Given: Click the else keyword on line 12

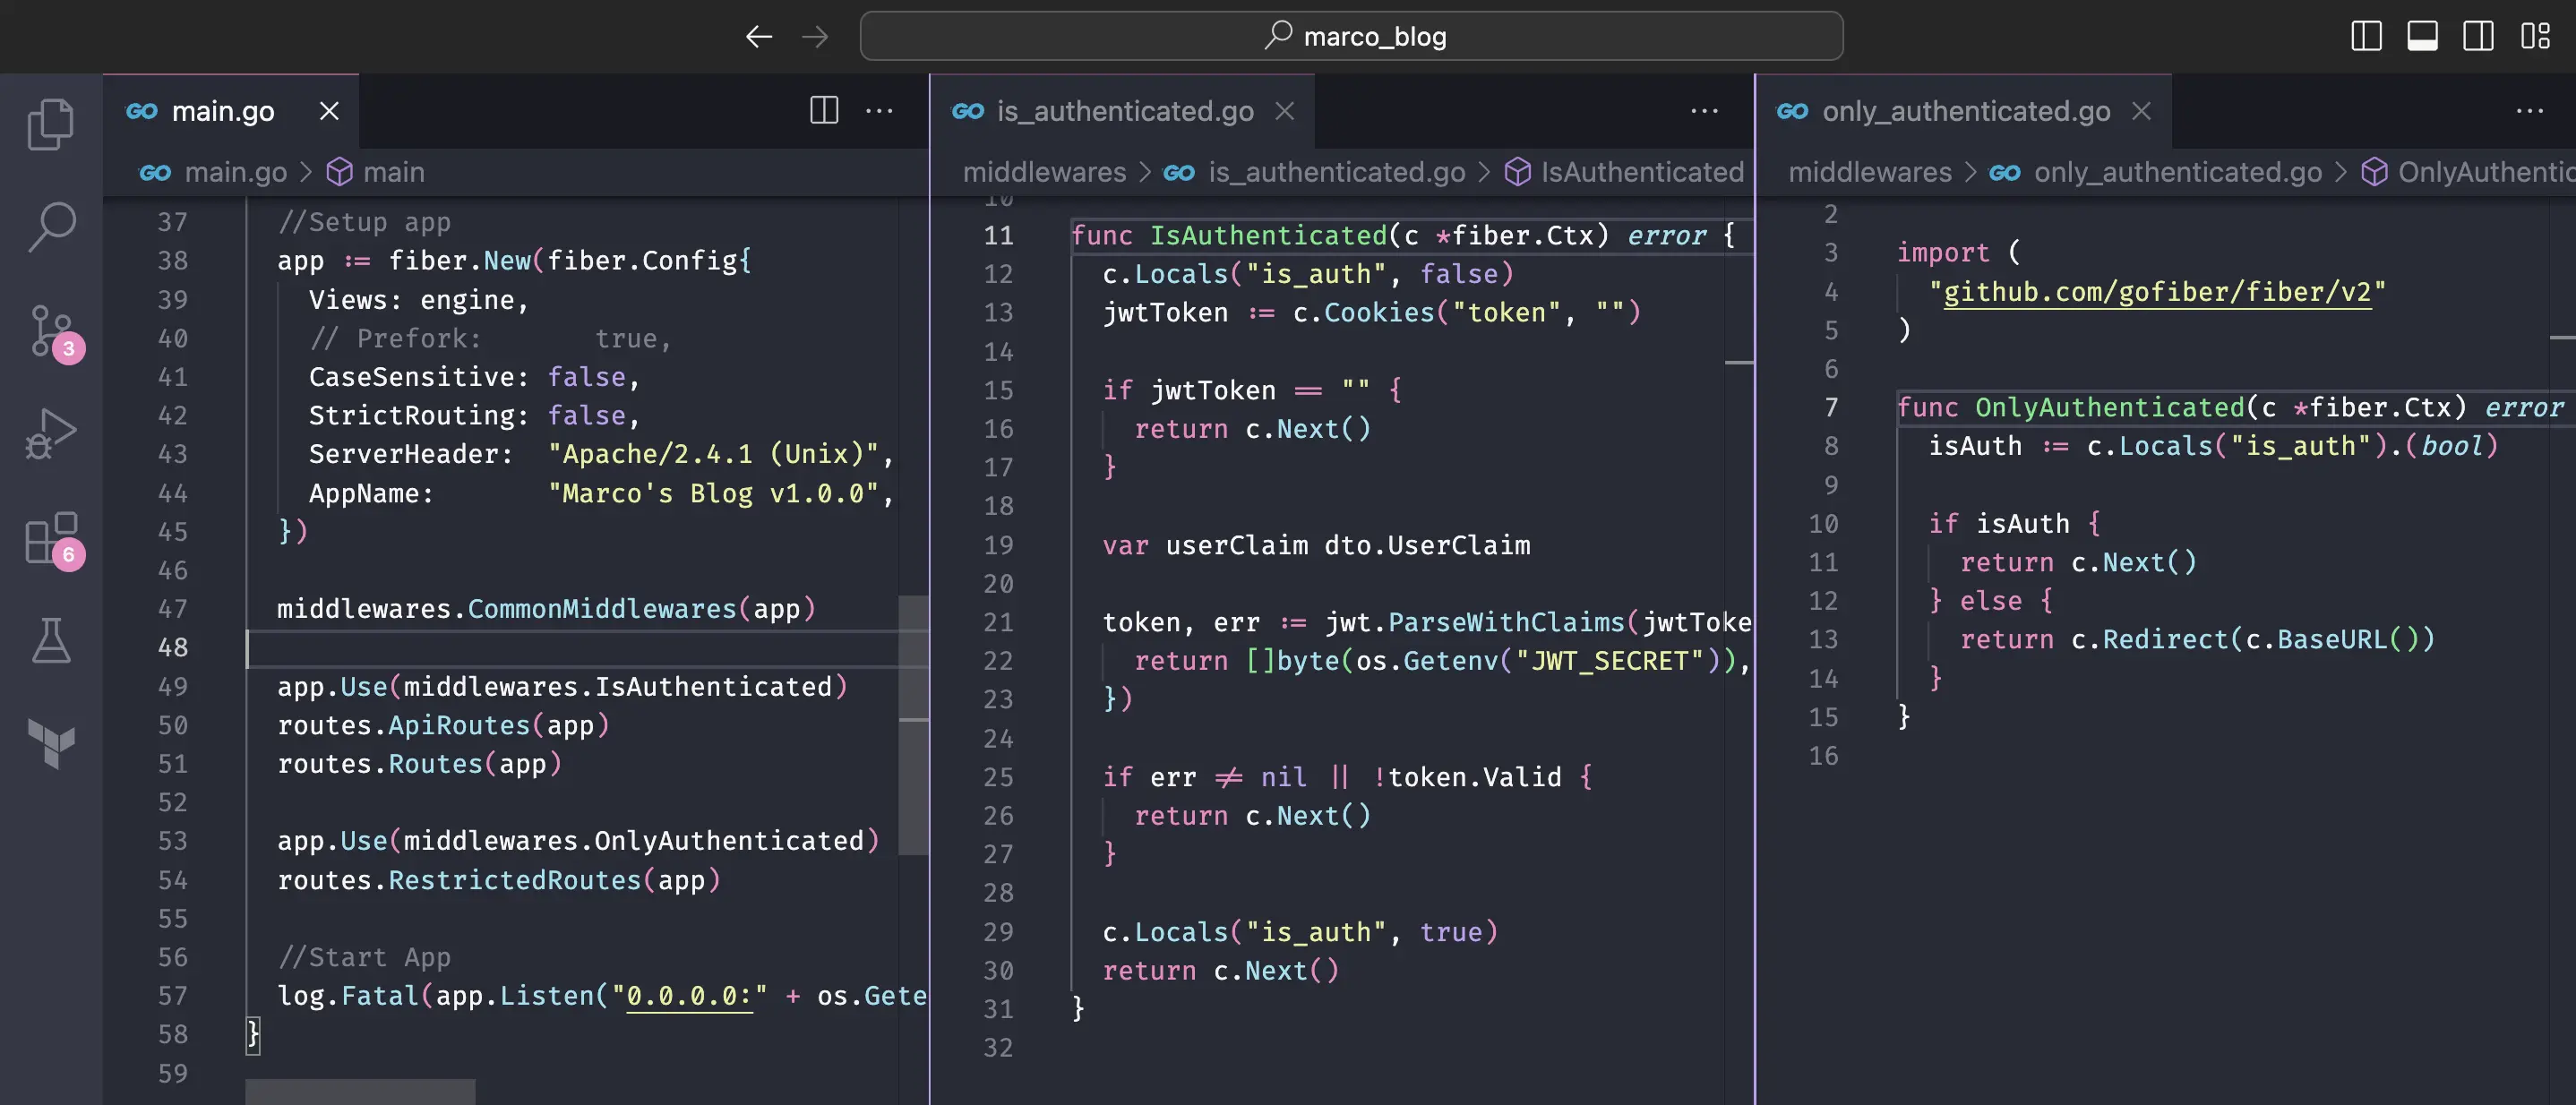Looking at the screenshot, I should (x=1990, y=601).
